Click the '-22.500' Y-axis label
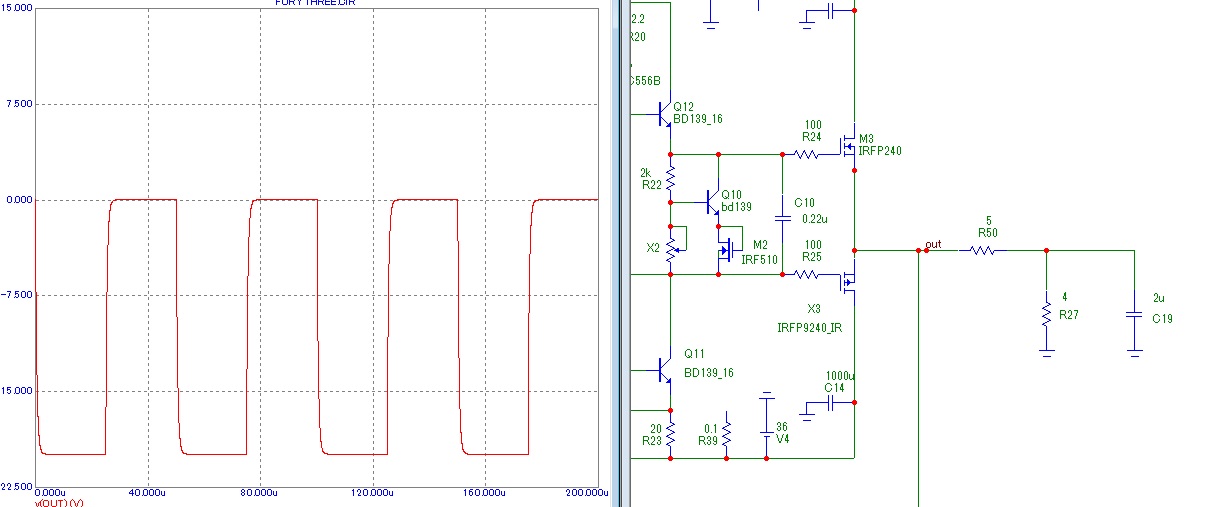 point(15,487)
